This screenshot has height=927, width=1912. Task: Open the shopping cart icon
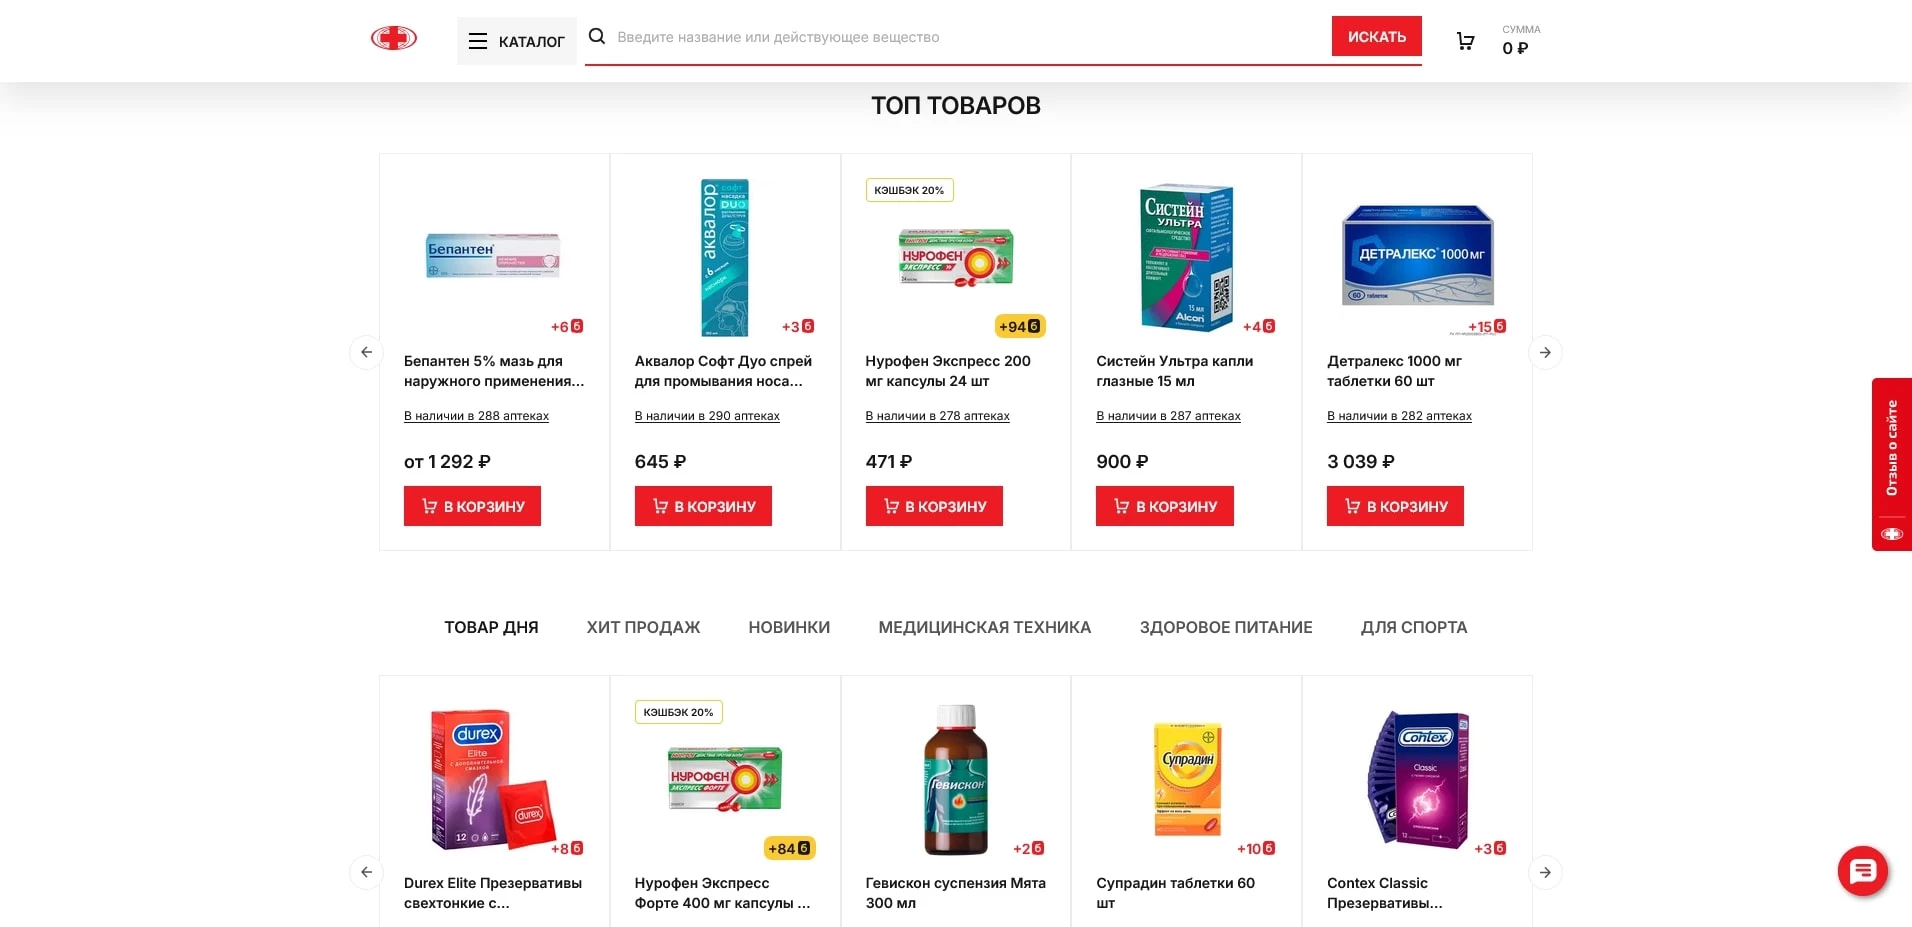[1465, 41]
